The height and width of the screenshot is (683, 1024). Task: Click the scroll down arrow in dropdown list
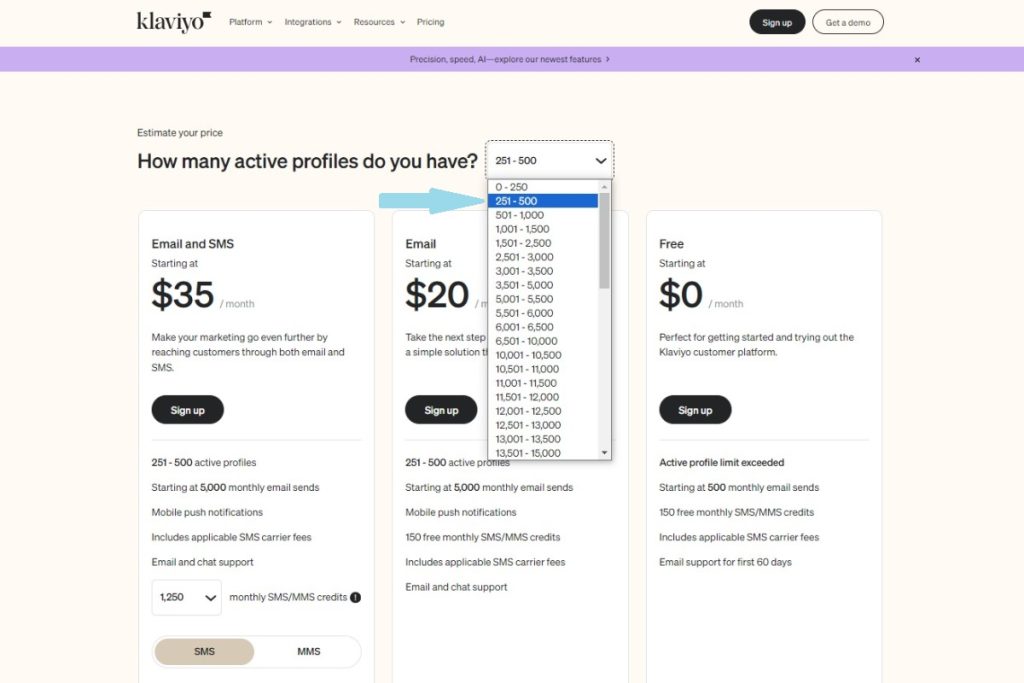pos(604,453)
